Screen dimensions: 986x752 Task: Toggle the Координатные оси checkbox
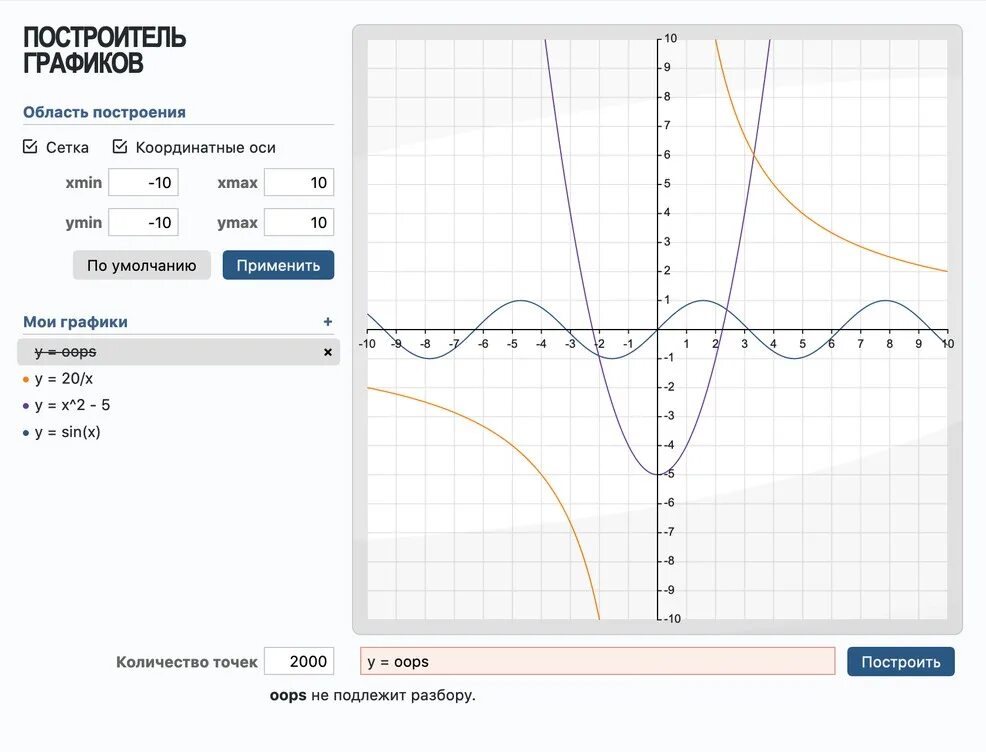coord(119,147)
